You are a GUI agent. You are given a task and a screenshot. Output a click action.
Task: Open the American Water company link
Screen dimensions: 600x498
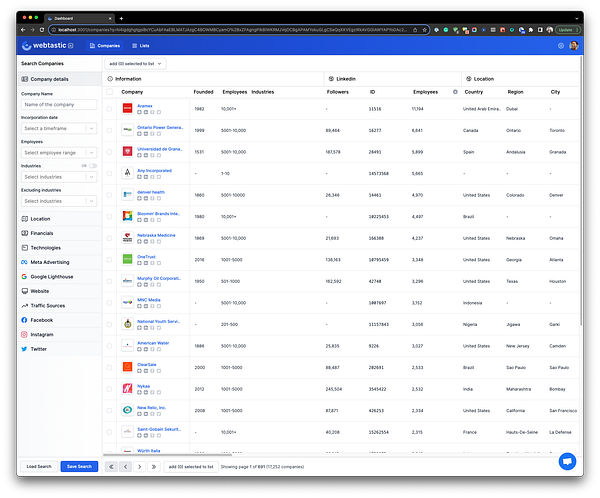(x=153, y=343)
